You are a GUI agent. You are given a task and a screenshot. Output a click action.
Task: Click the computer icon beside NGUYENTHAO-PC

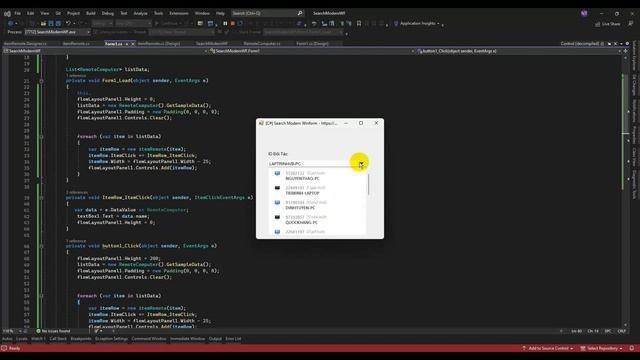278,173
